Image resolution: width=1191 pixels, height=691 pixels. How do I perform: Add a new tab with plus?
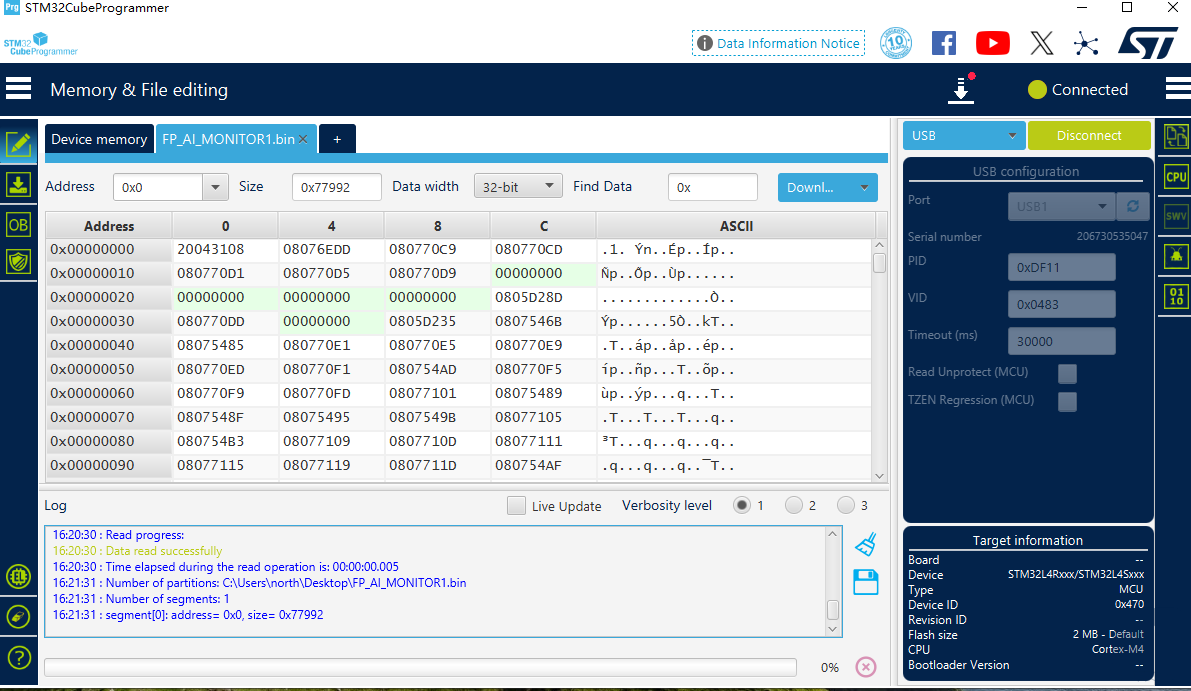(x=337, y=140)
